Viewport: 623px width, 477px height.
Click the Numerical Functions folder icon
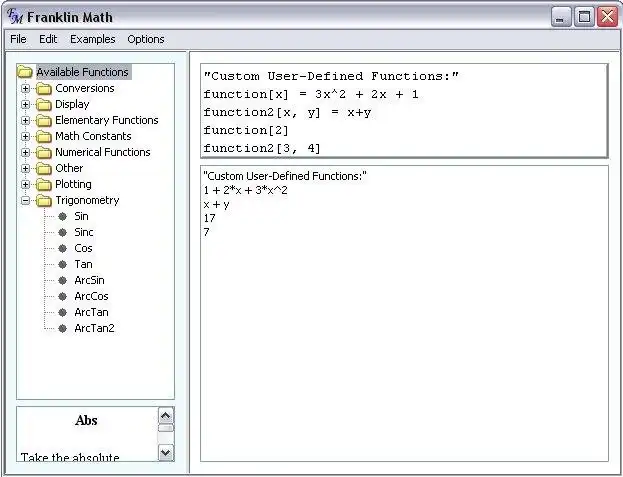[x=44, y=153]
